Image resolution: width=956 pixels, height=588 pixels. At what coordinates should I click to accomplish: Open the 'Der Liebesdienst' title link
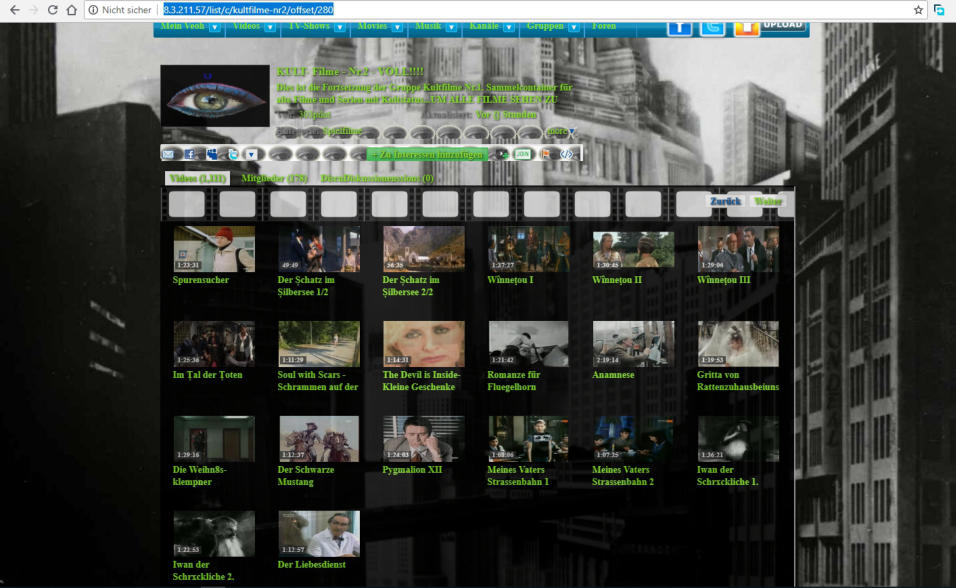click(312, 565)
